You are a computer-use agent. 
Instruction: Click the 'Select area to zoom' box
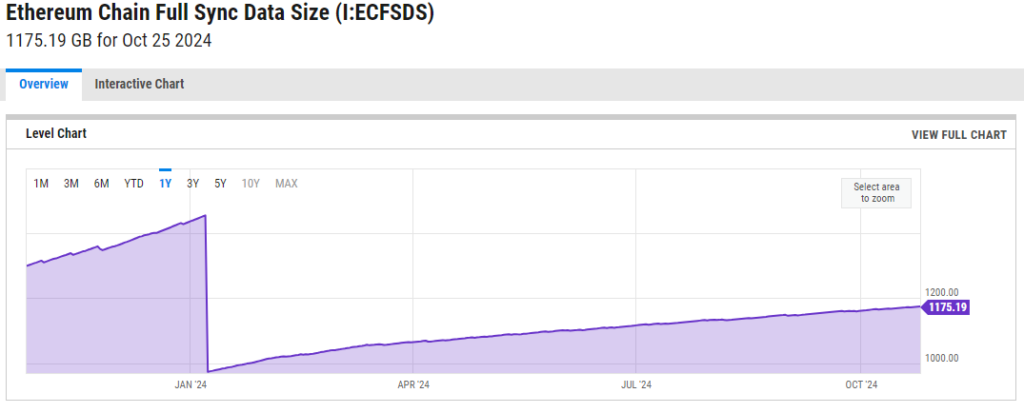click(x=876, y=193)
